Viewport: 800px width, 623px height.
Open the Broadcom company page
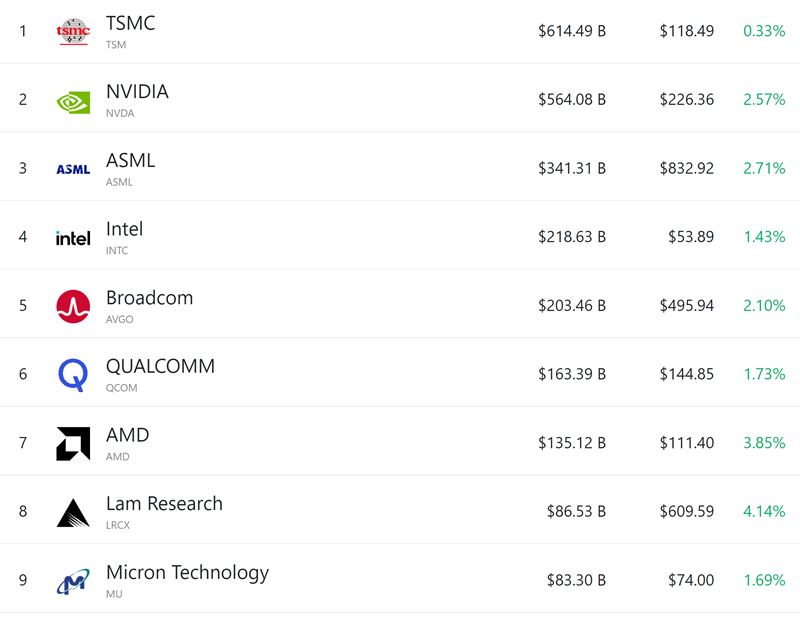(x=149, y=297)
